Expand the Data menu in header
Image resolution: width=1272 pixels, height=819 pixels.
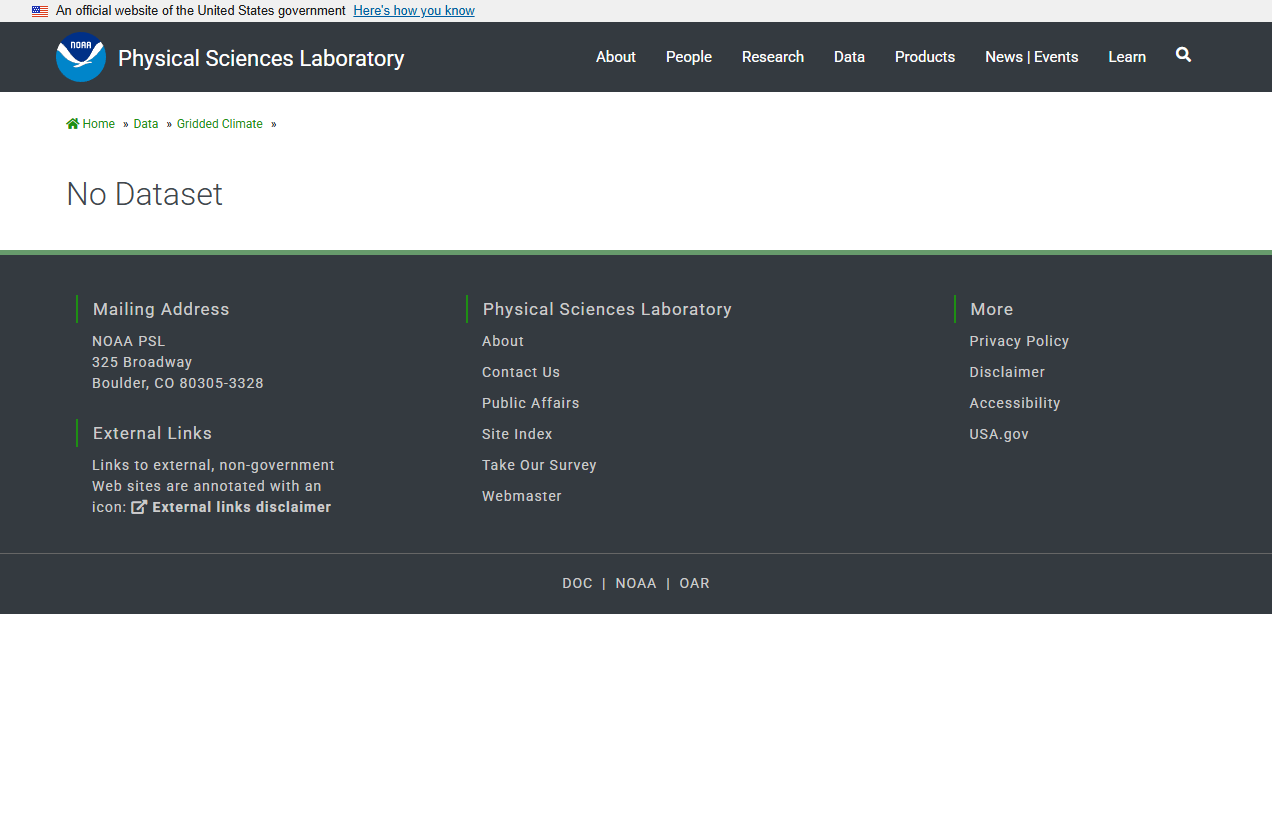click(x=849, y=57)
